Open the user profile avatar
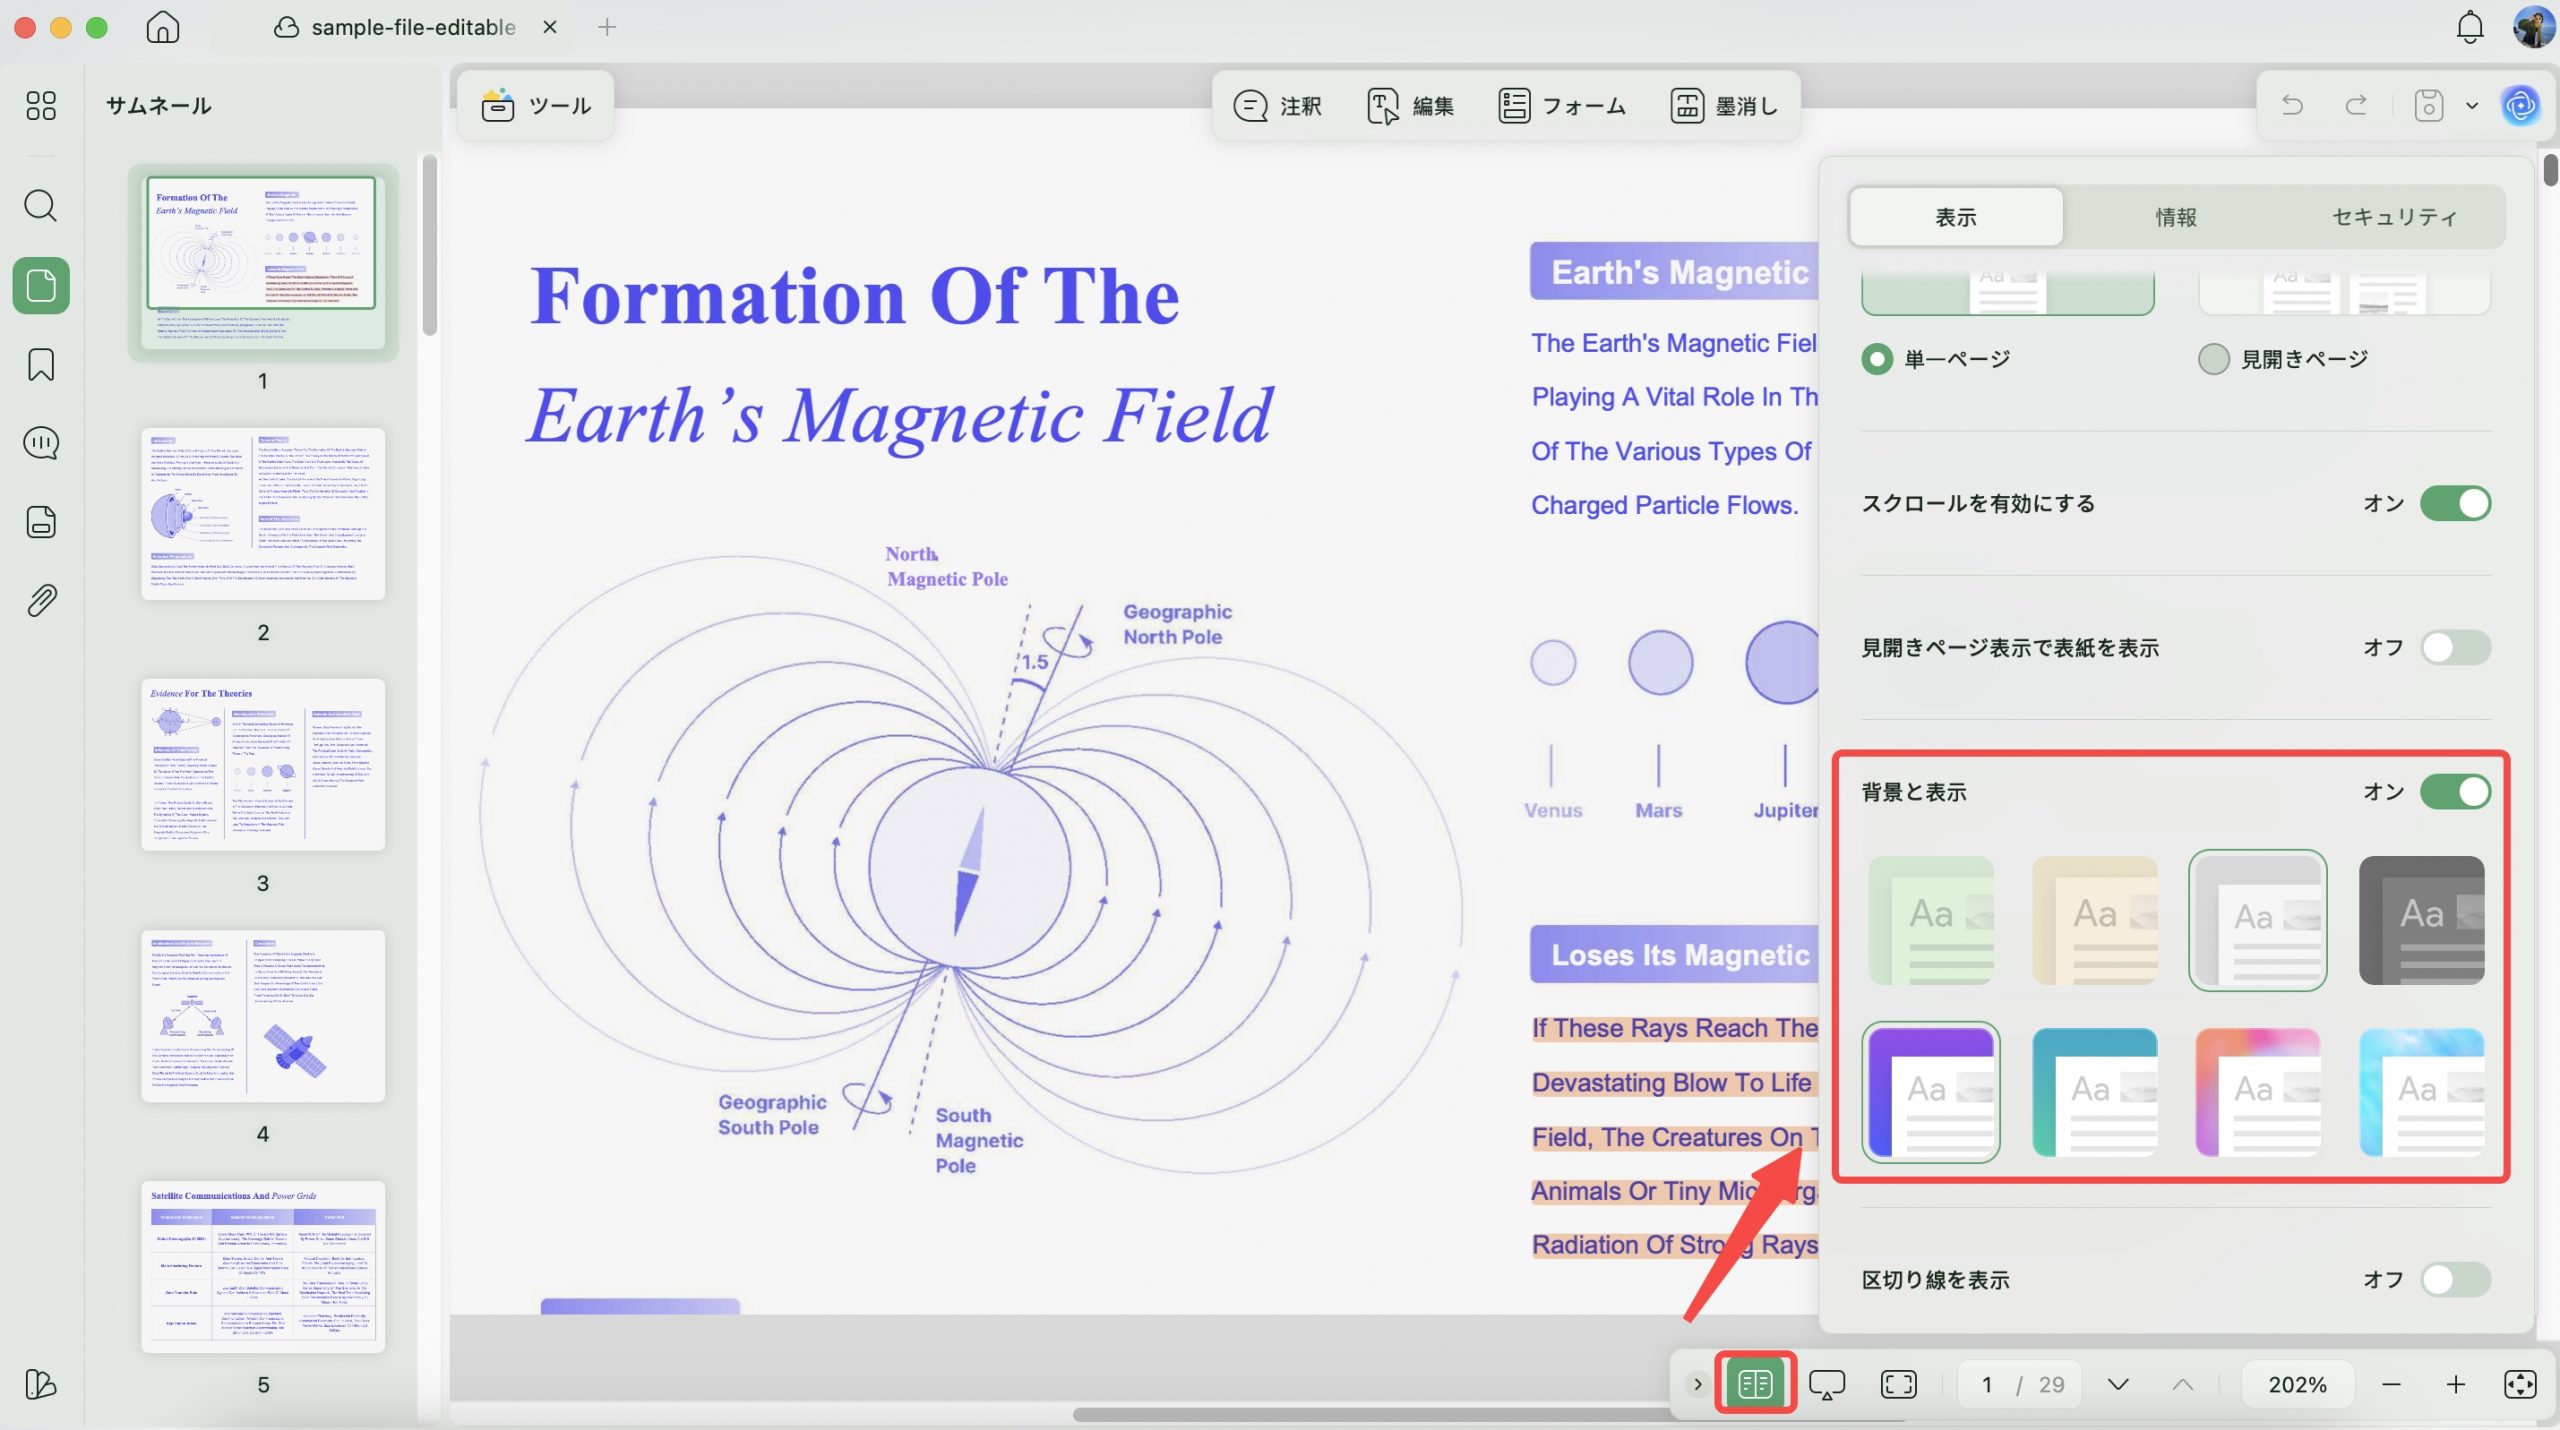 coord(2533,27)
